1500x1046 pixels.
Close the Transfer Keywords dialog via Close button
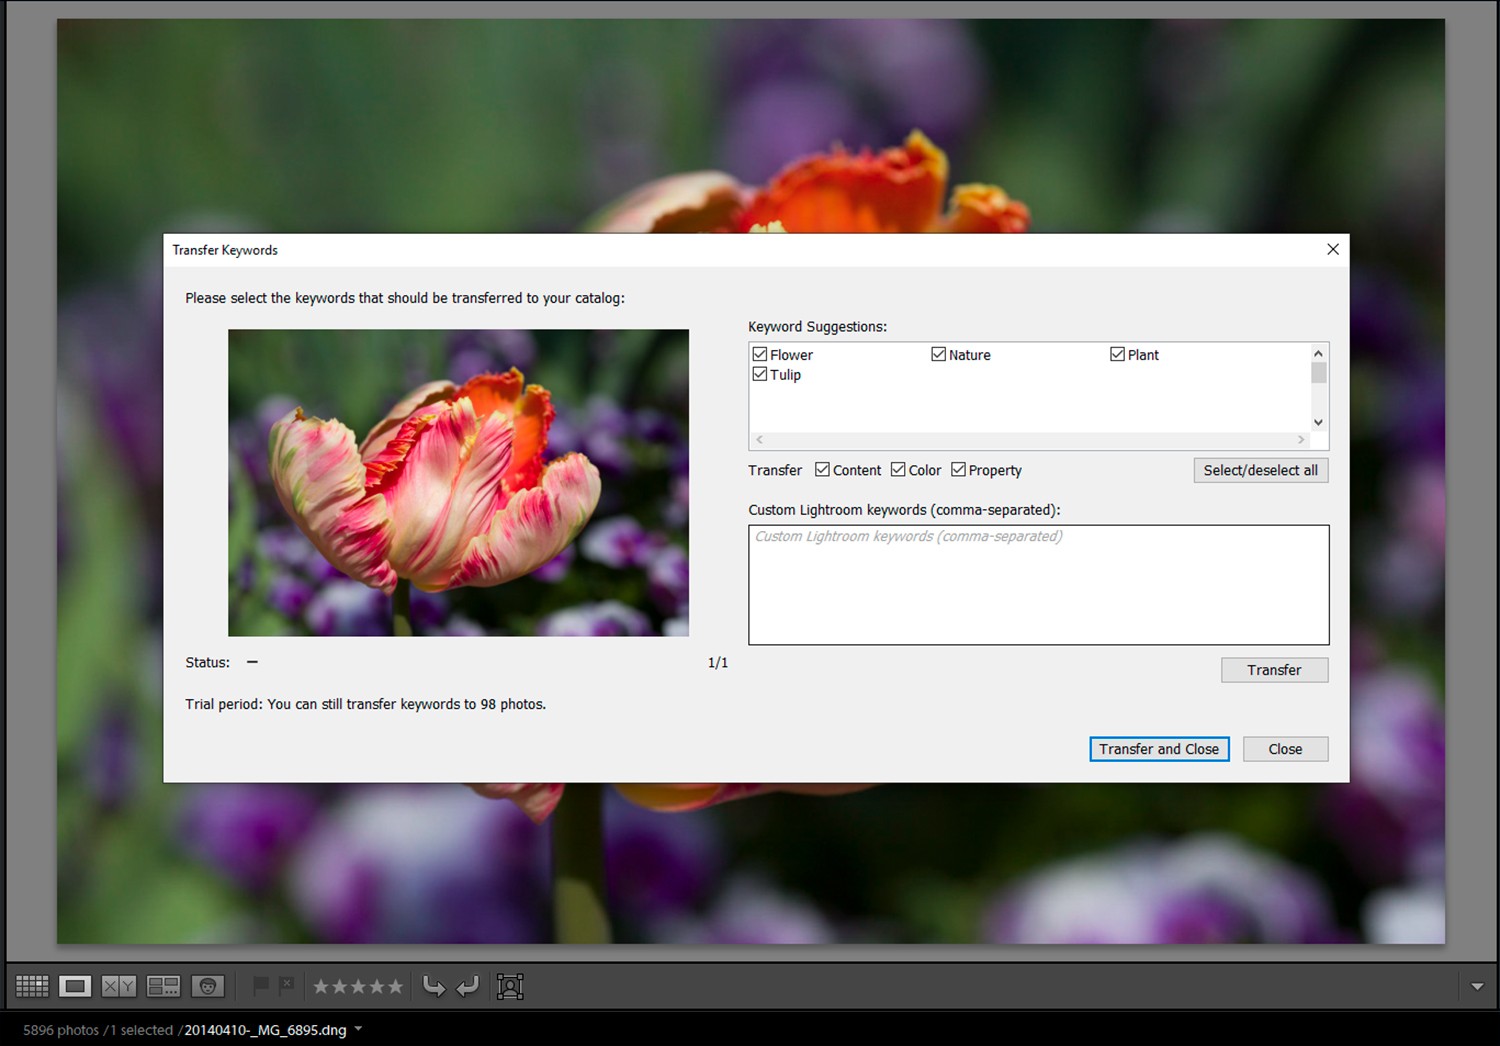[x=1285, y=749]
